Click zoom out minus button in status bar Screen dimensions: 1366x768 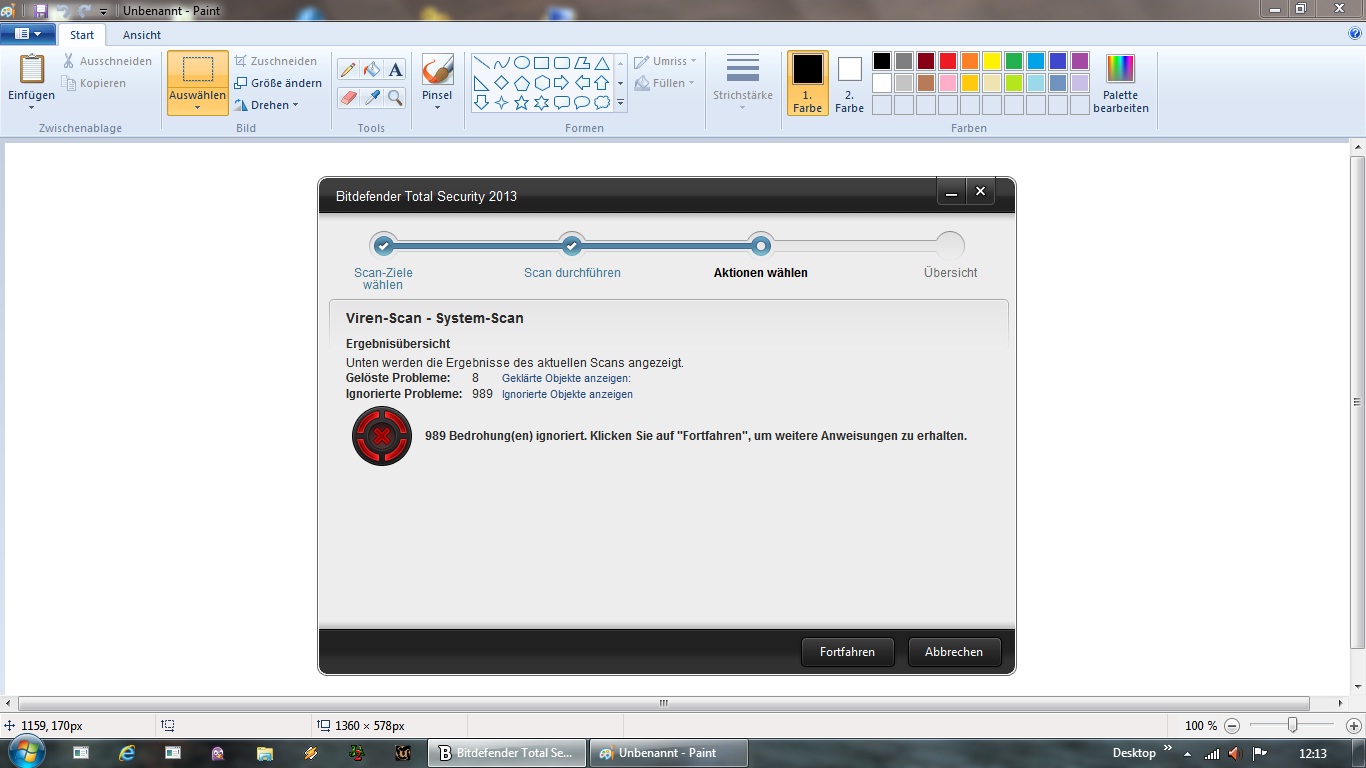(x=1232, y=726)
